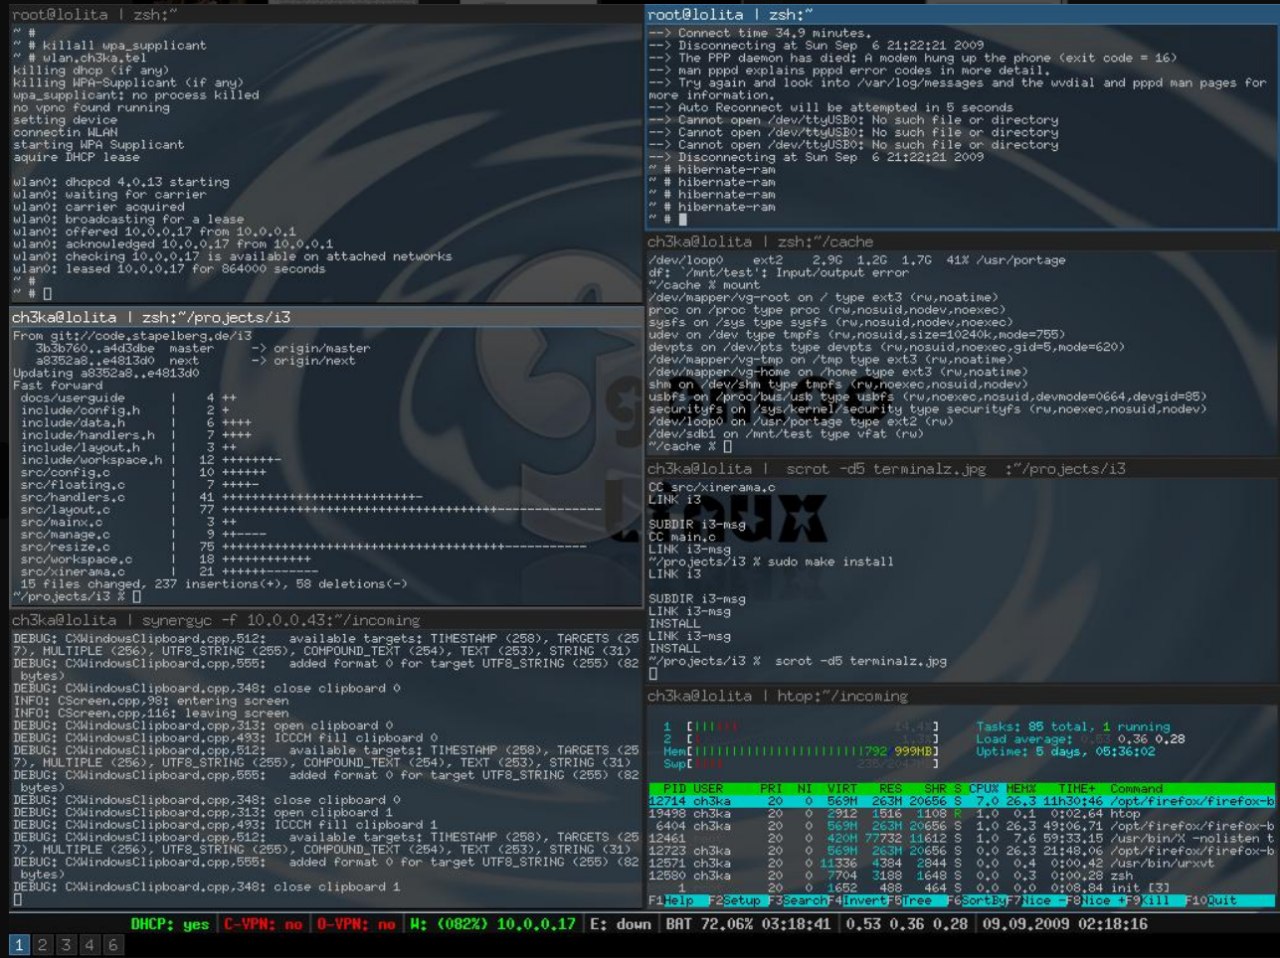Focus the zsh:~/projects/i3 title bar
The image size is (1280, 958).
click(325, 317)
